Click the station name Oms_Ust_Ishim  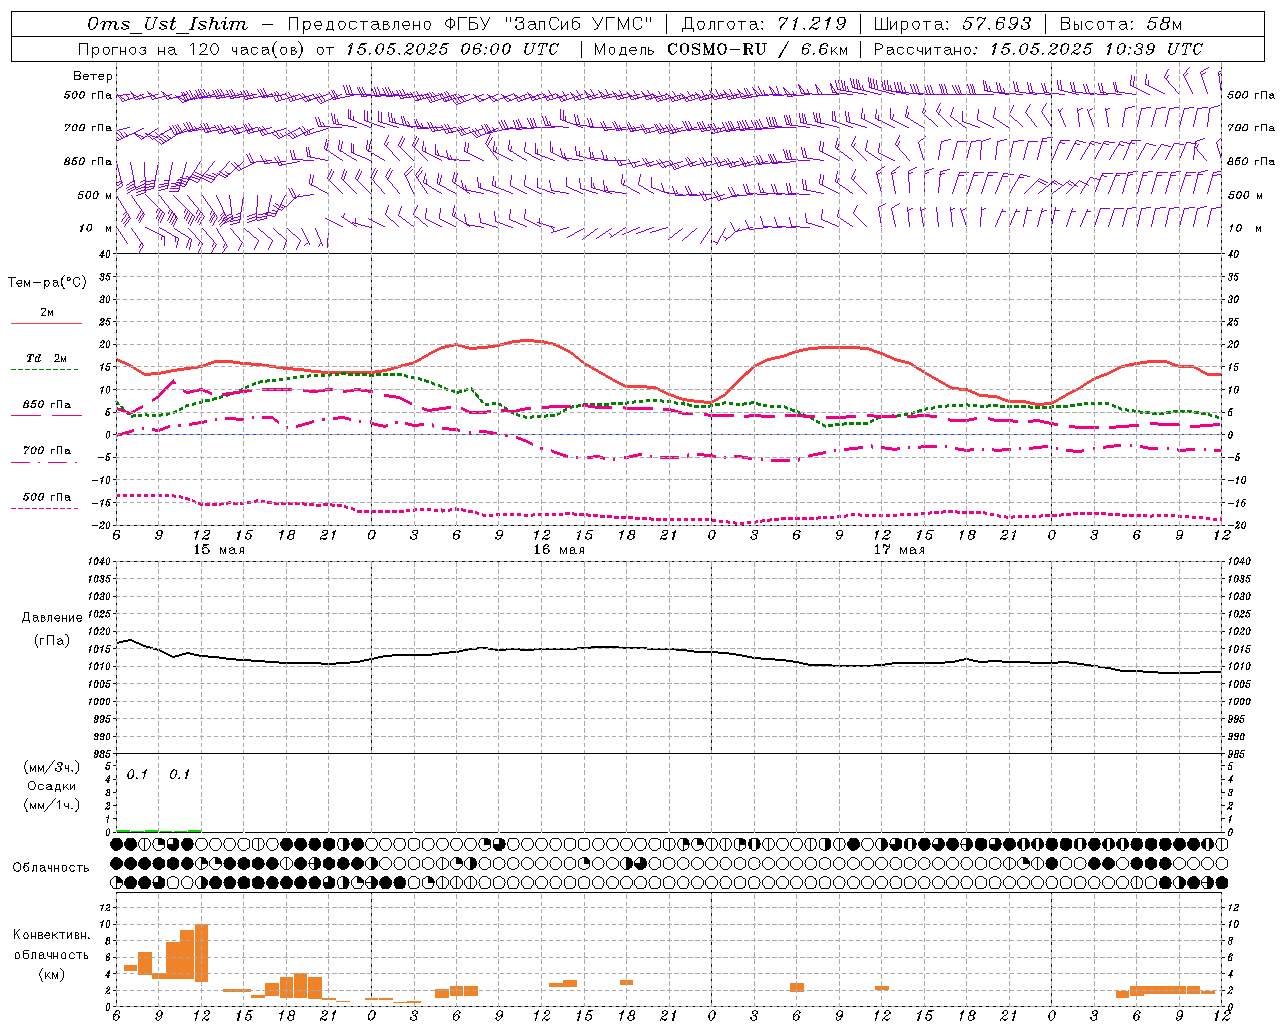(x=167, y=24)
